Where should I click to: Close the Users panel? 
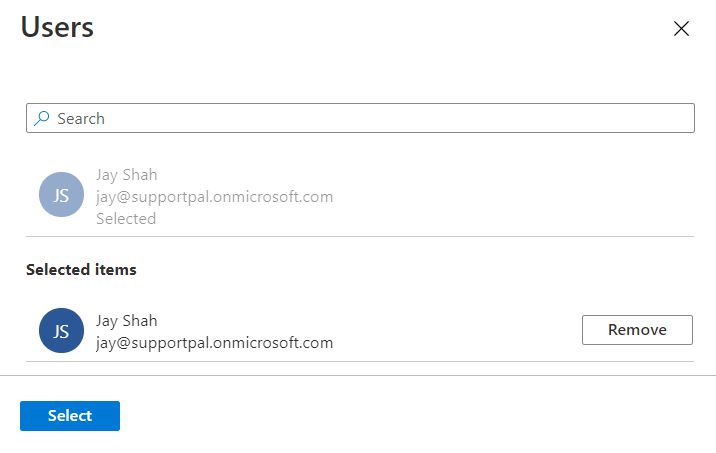tap(682, 29)
